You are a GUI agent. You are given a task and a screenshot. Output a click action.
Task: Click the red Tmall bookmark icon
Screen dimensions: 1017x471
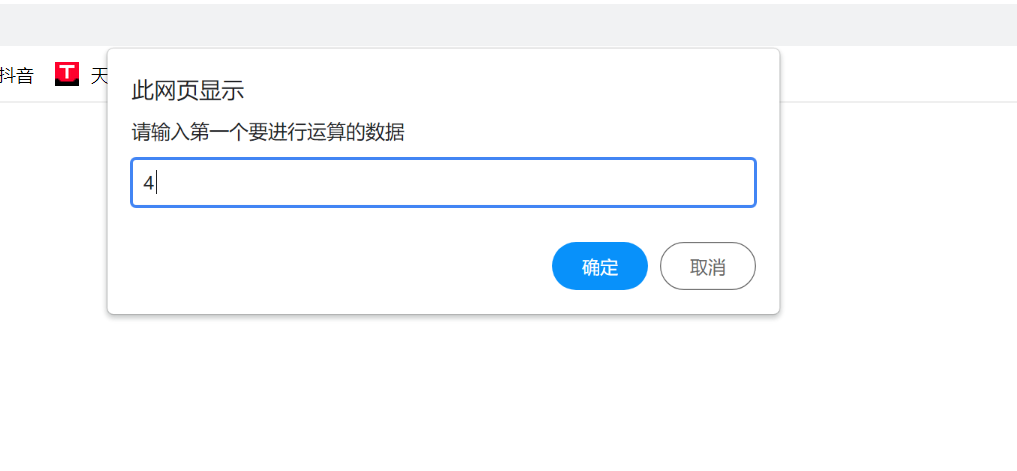(x=67, y=73)
